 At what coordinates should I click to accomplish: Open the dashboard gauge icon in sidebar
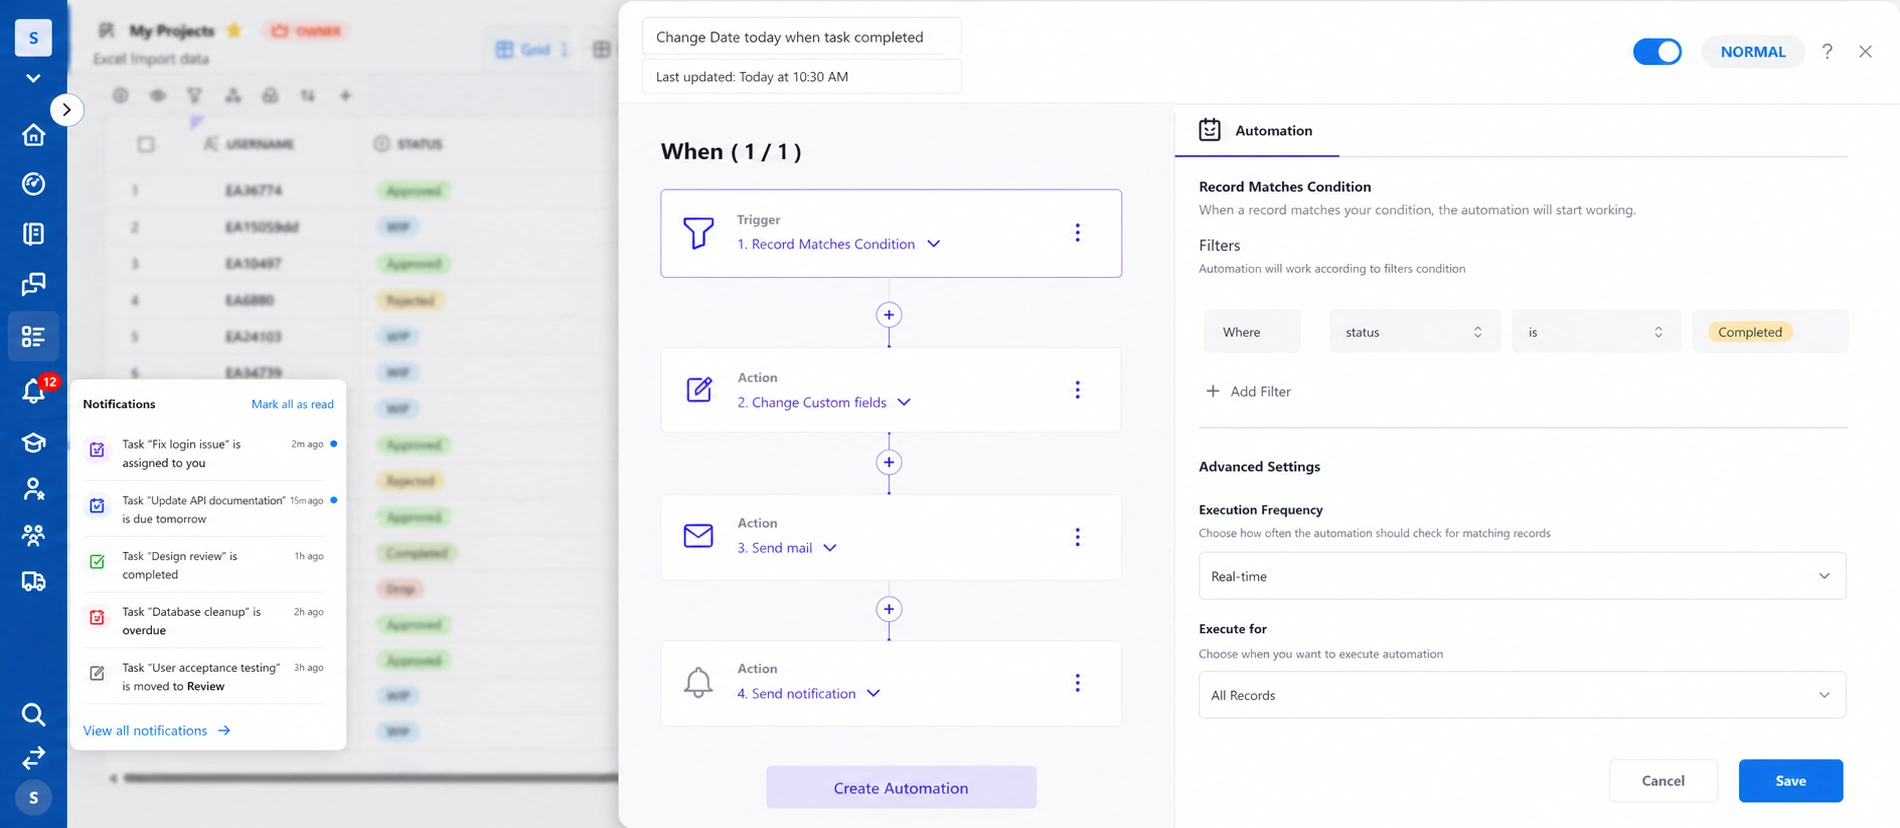(33, 184)
